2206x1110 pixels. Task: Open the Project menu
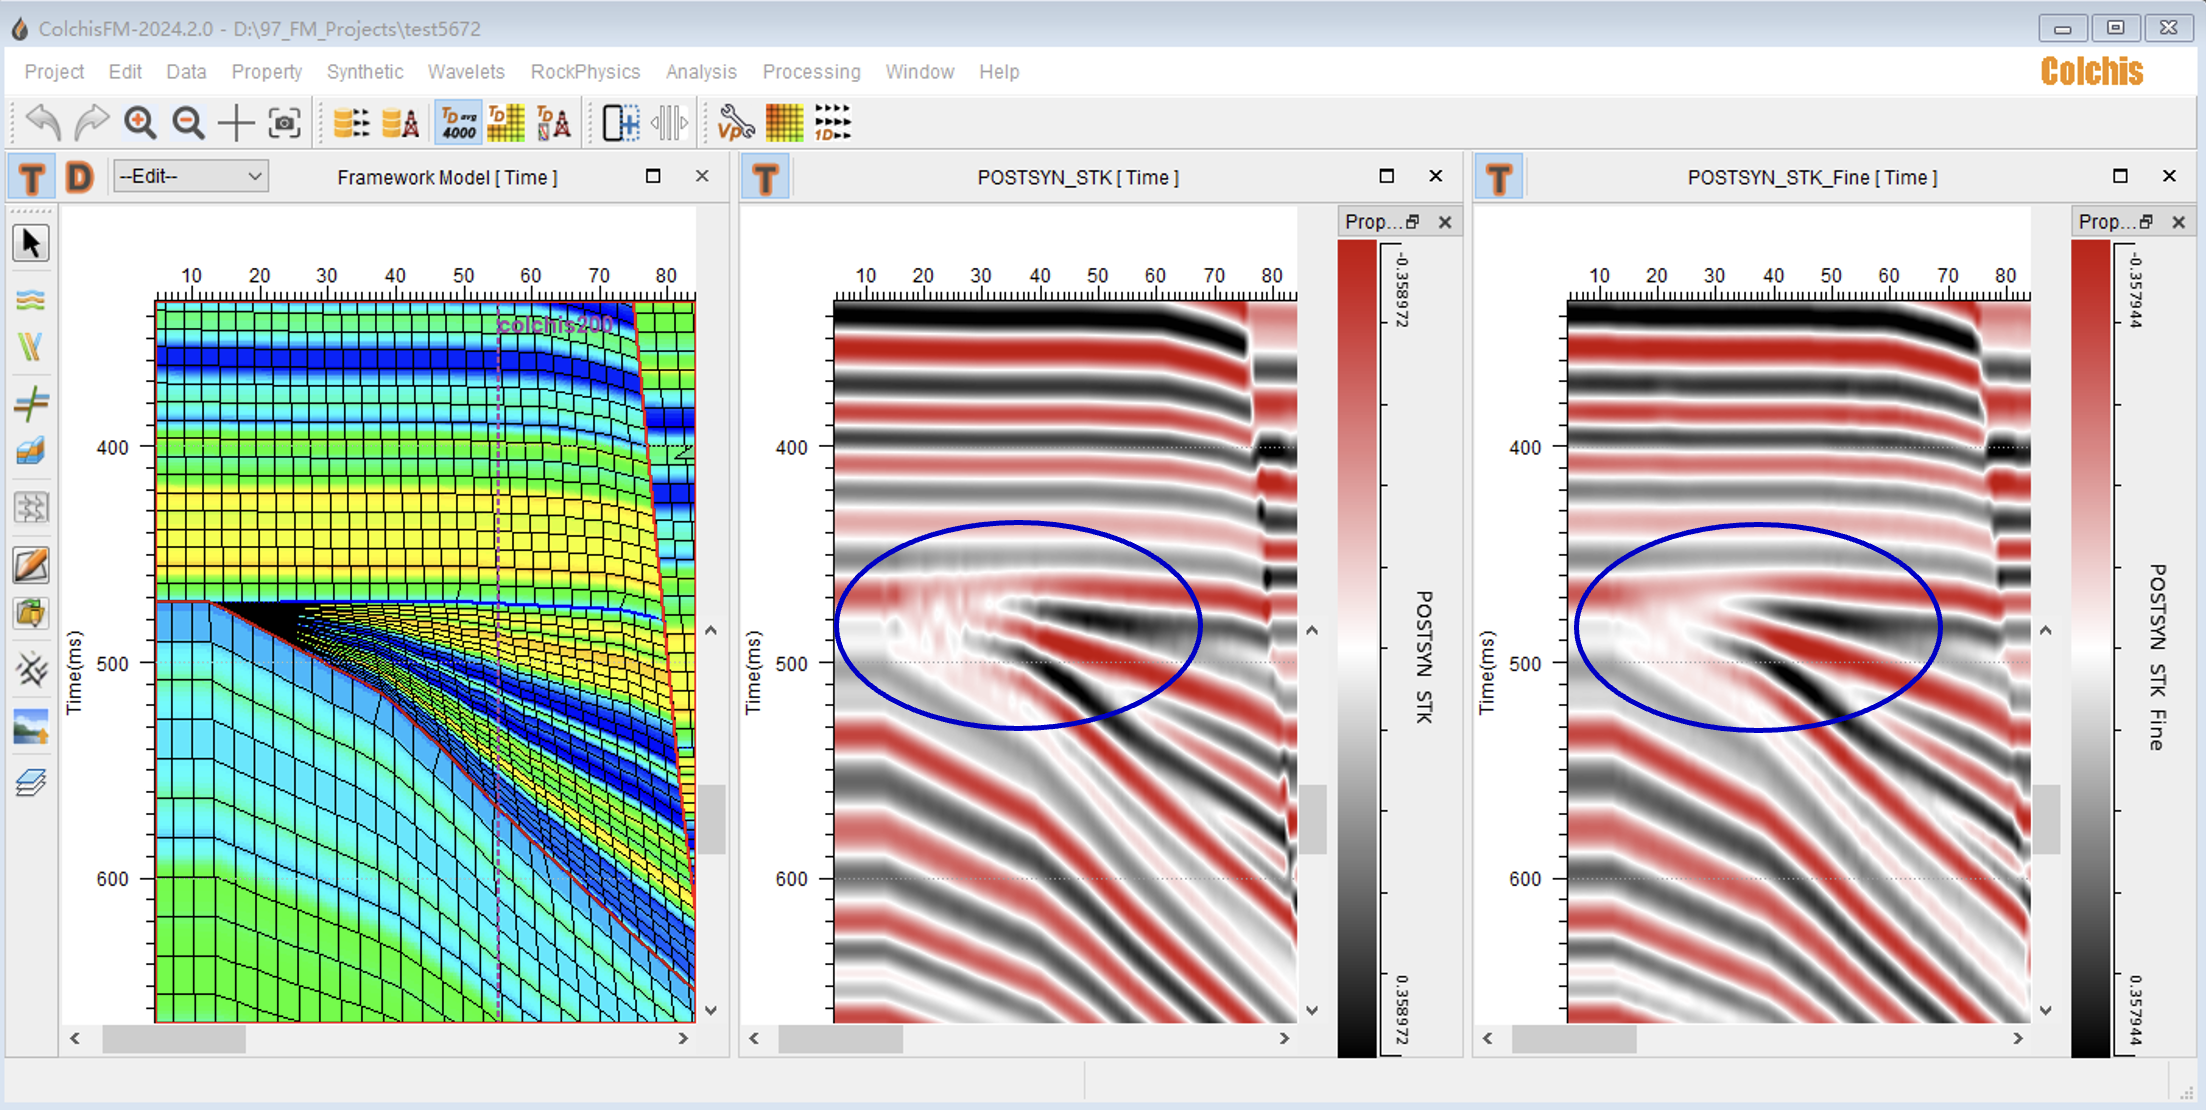[x=54, y=72]
